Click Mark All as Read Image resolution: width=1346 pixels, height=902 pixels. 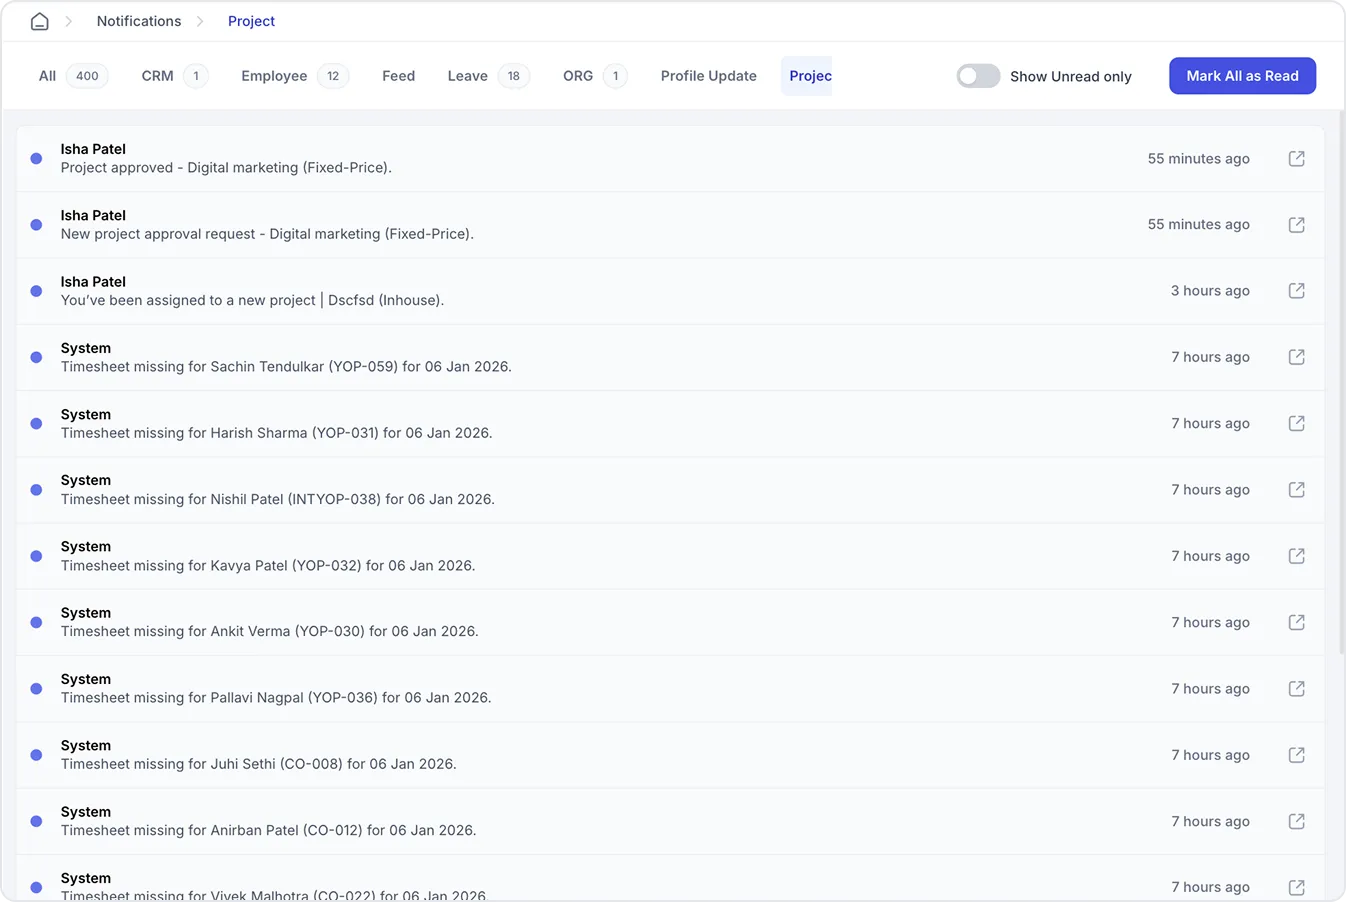click(x=1242, y=75)
